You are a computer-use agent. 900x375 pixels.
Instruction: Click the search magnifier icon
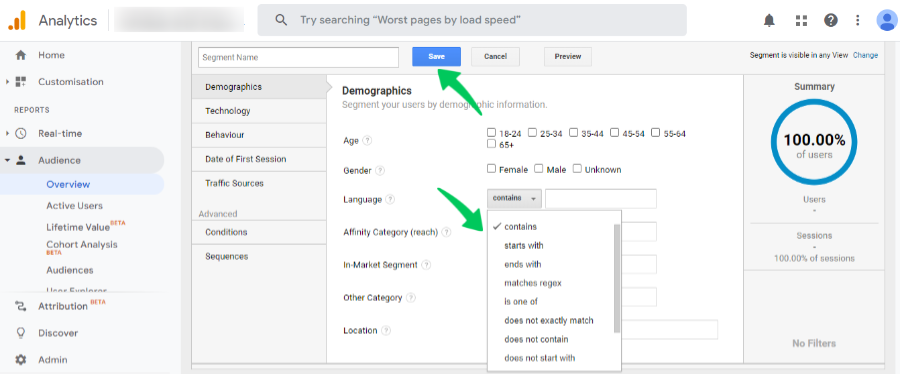[x=281, y=20]
